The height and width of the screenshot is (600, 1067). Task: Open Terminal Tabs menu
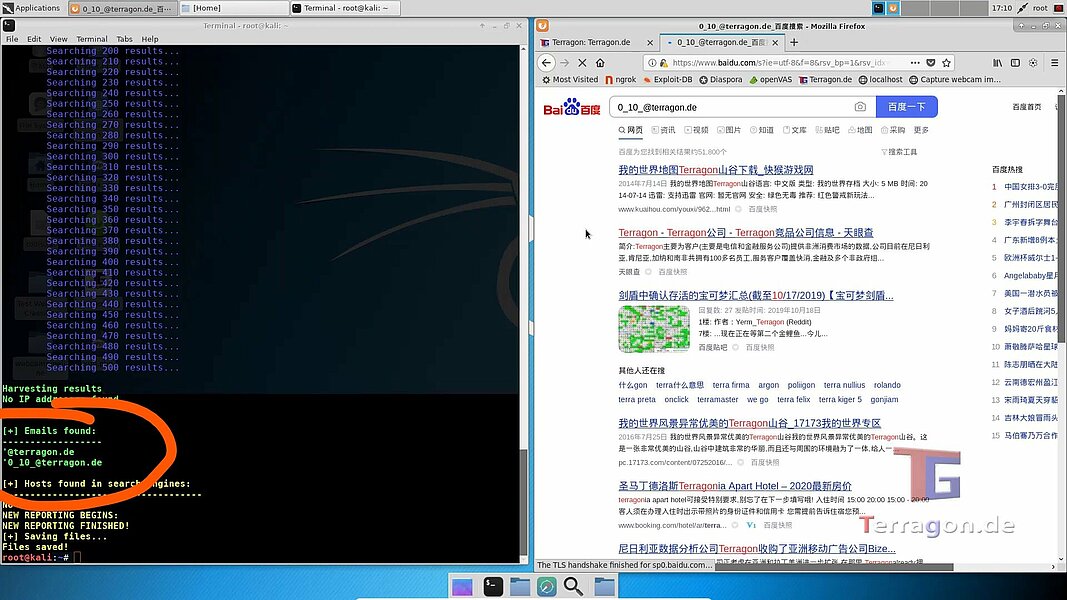click(125, 39)
